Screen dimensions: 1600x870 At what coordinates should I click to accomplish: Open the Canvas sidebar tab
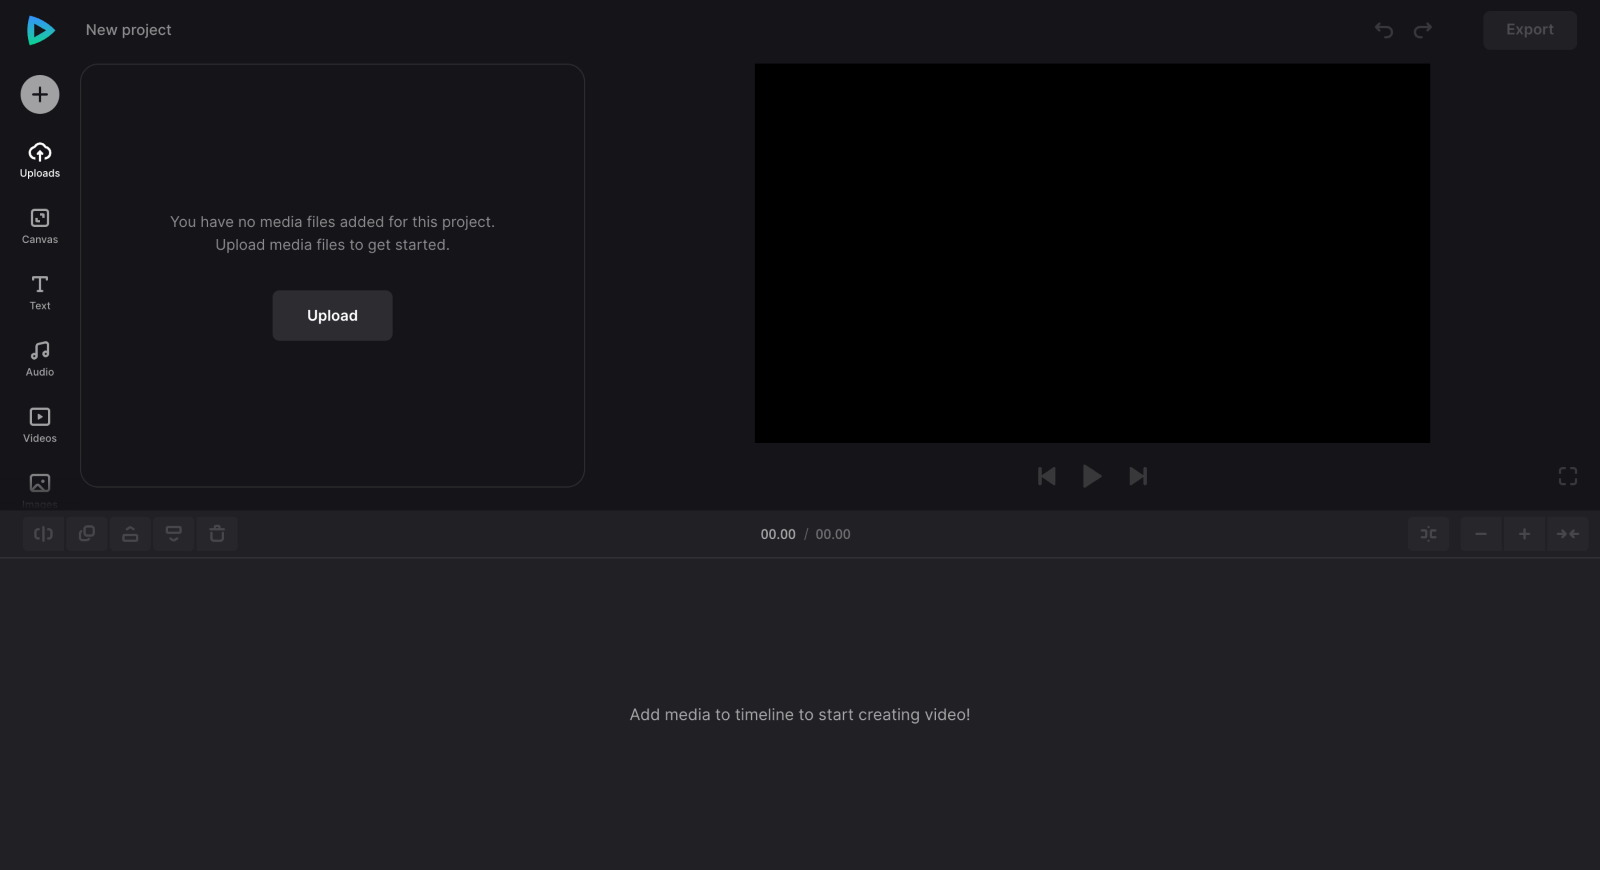[40, 226]
